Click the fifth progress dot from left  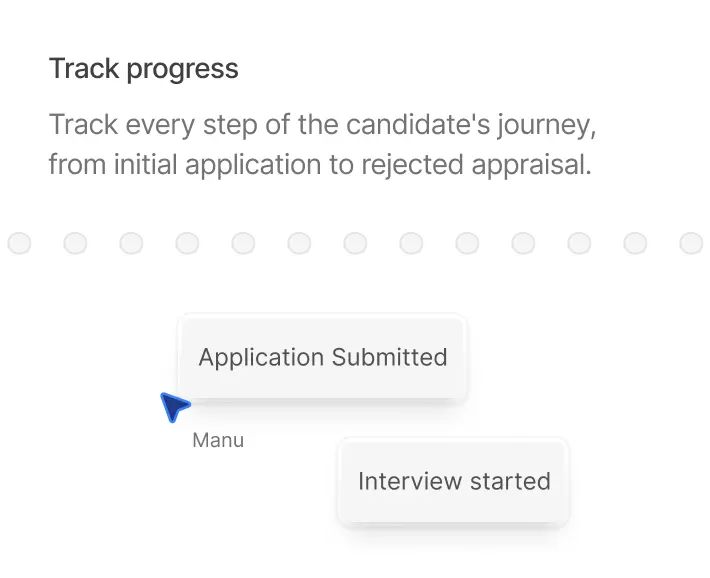243,243
